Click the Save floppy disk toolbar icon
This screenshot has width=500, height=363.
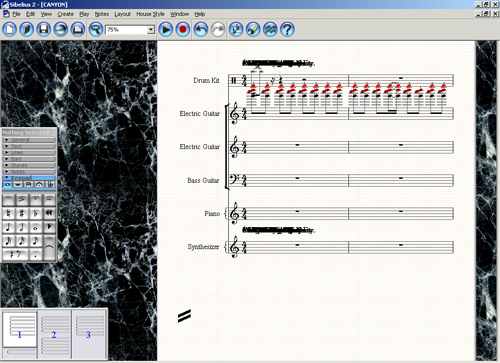tap(44, 29)
